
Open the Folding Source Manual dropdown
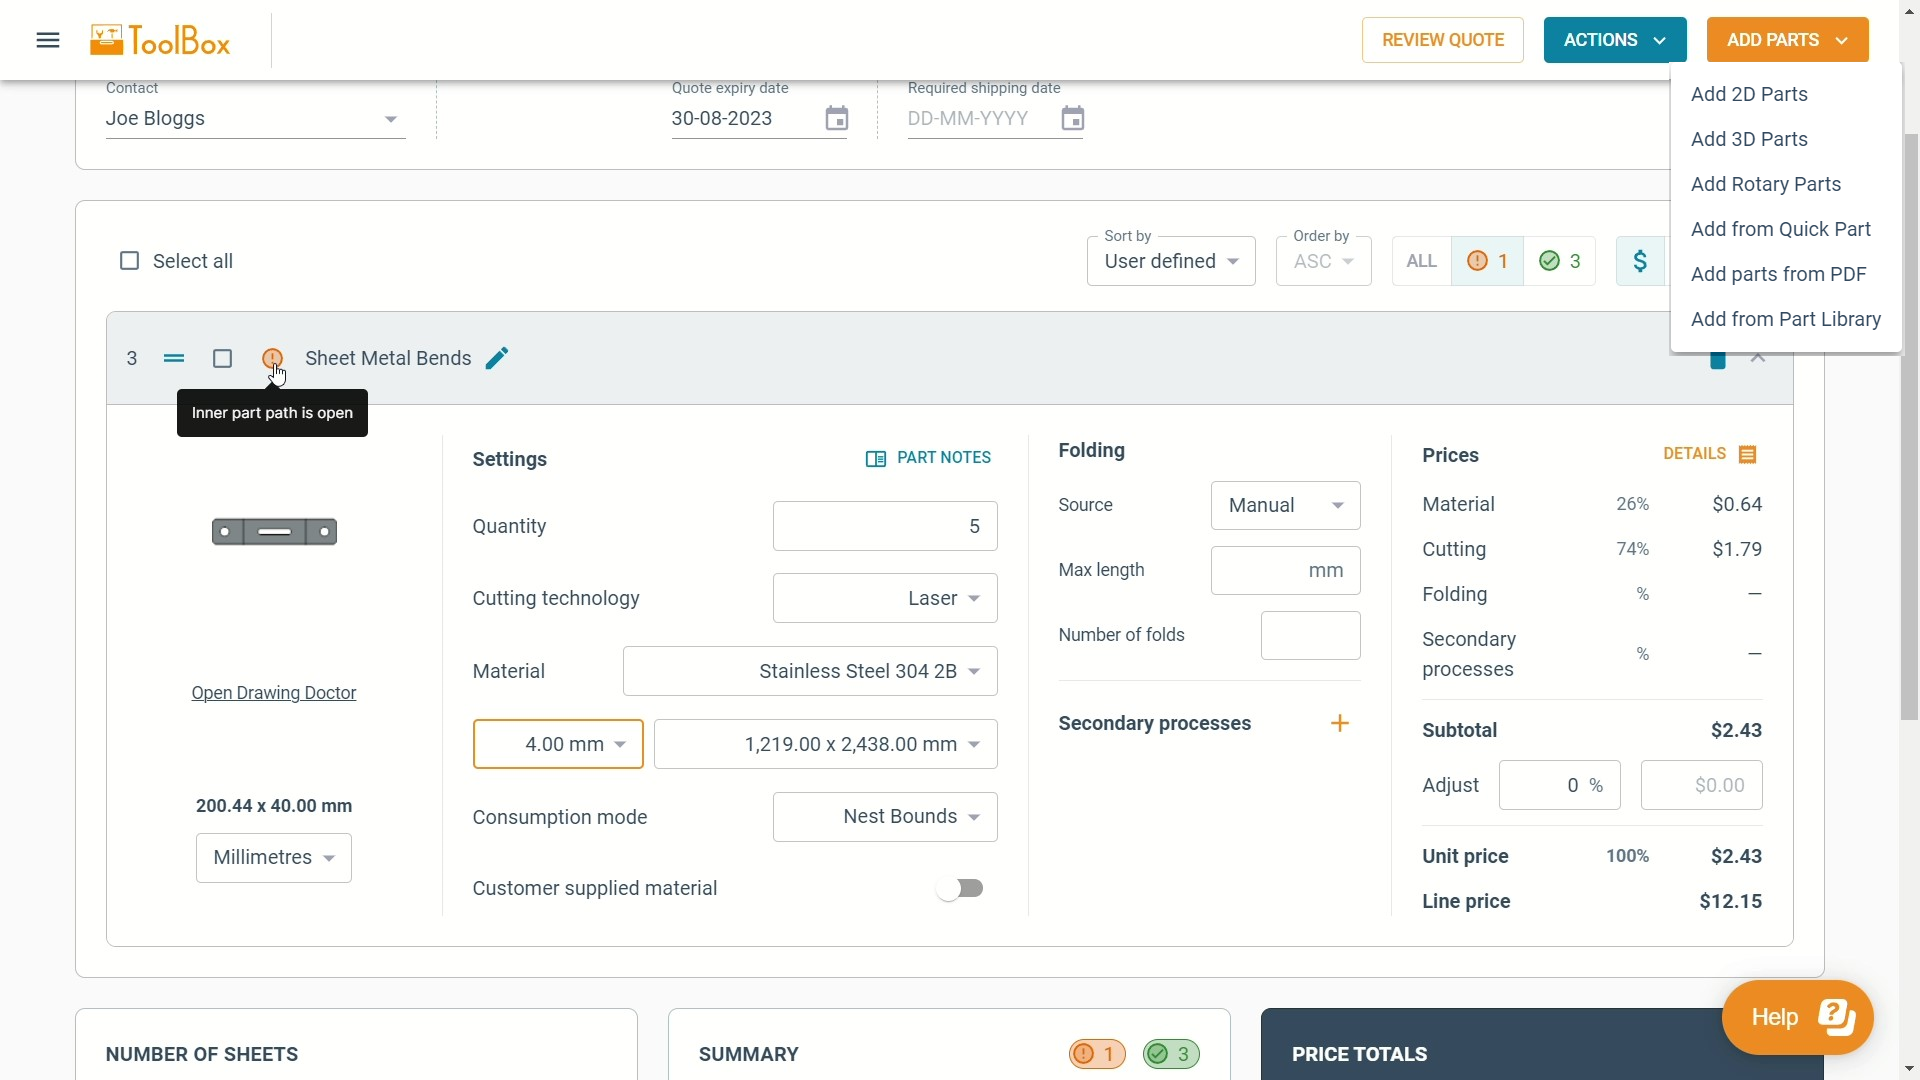[x=1285, y=505]
